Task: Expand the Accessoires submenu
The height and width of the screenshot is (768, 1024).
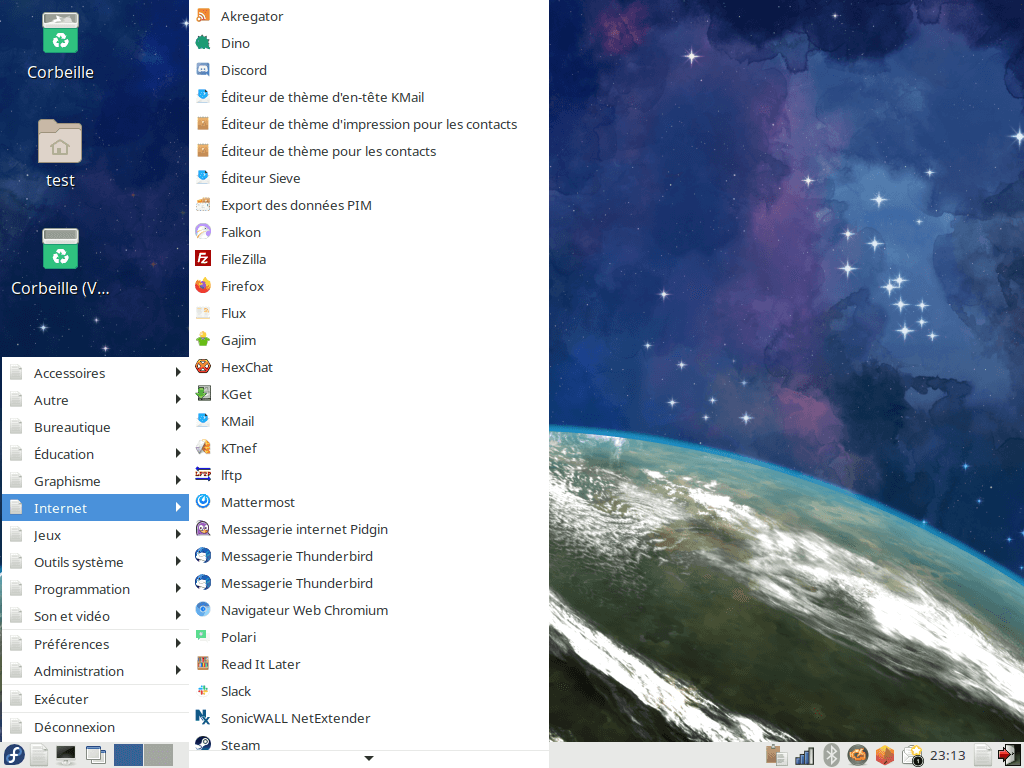Action: (95, 373)
